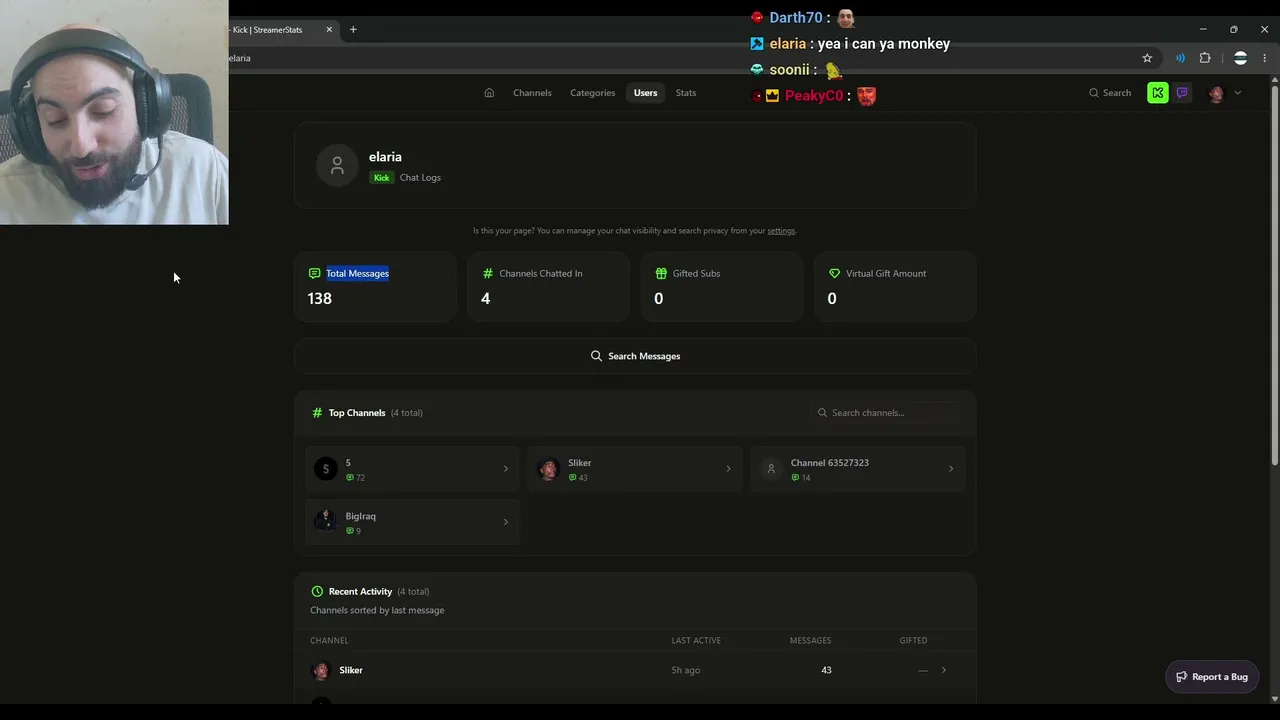Viewport: 1280px width, 720px height.
Task: Click the Channels Chatted In hash icon
Action: coord(488,273)
